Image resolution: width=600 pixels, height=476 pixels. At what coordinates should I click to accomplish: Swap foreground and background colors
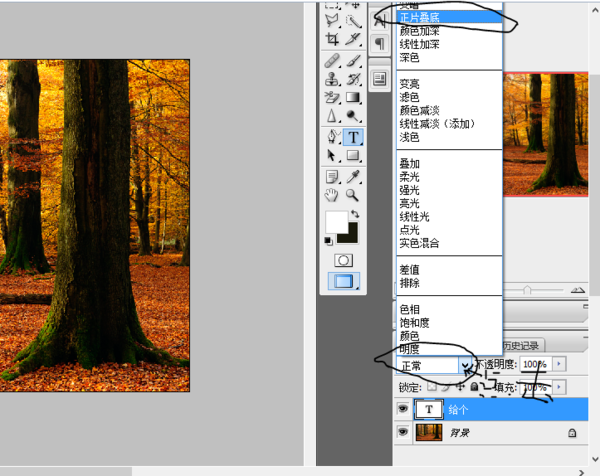(355, 214)
